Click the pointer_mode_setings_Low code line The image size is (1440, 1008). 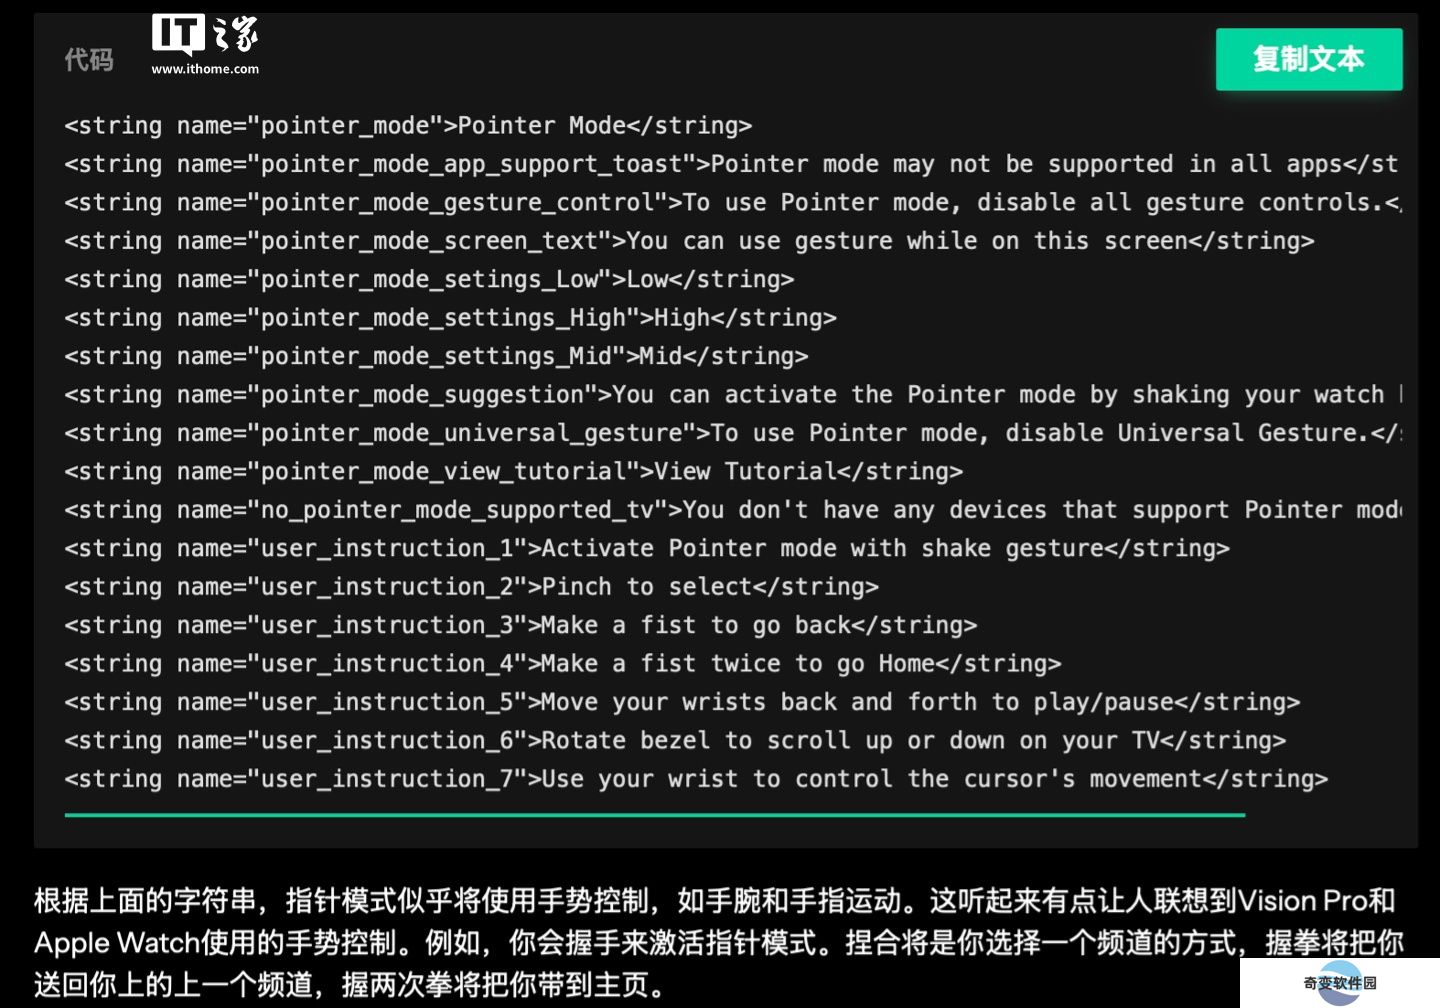(429, 280)
